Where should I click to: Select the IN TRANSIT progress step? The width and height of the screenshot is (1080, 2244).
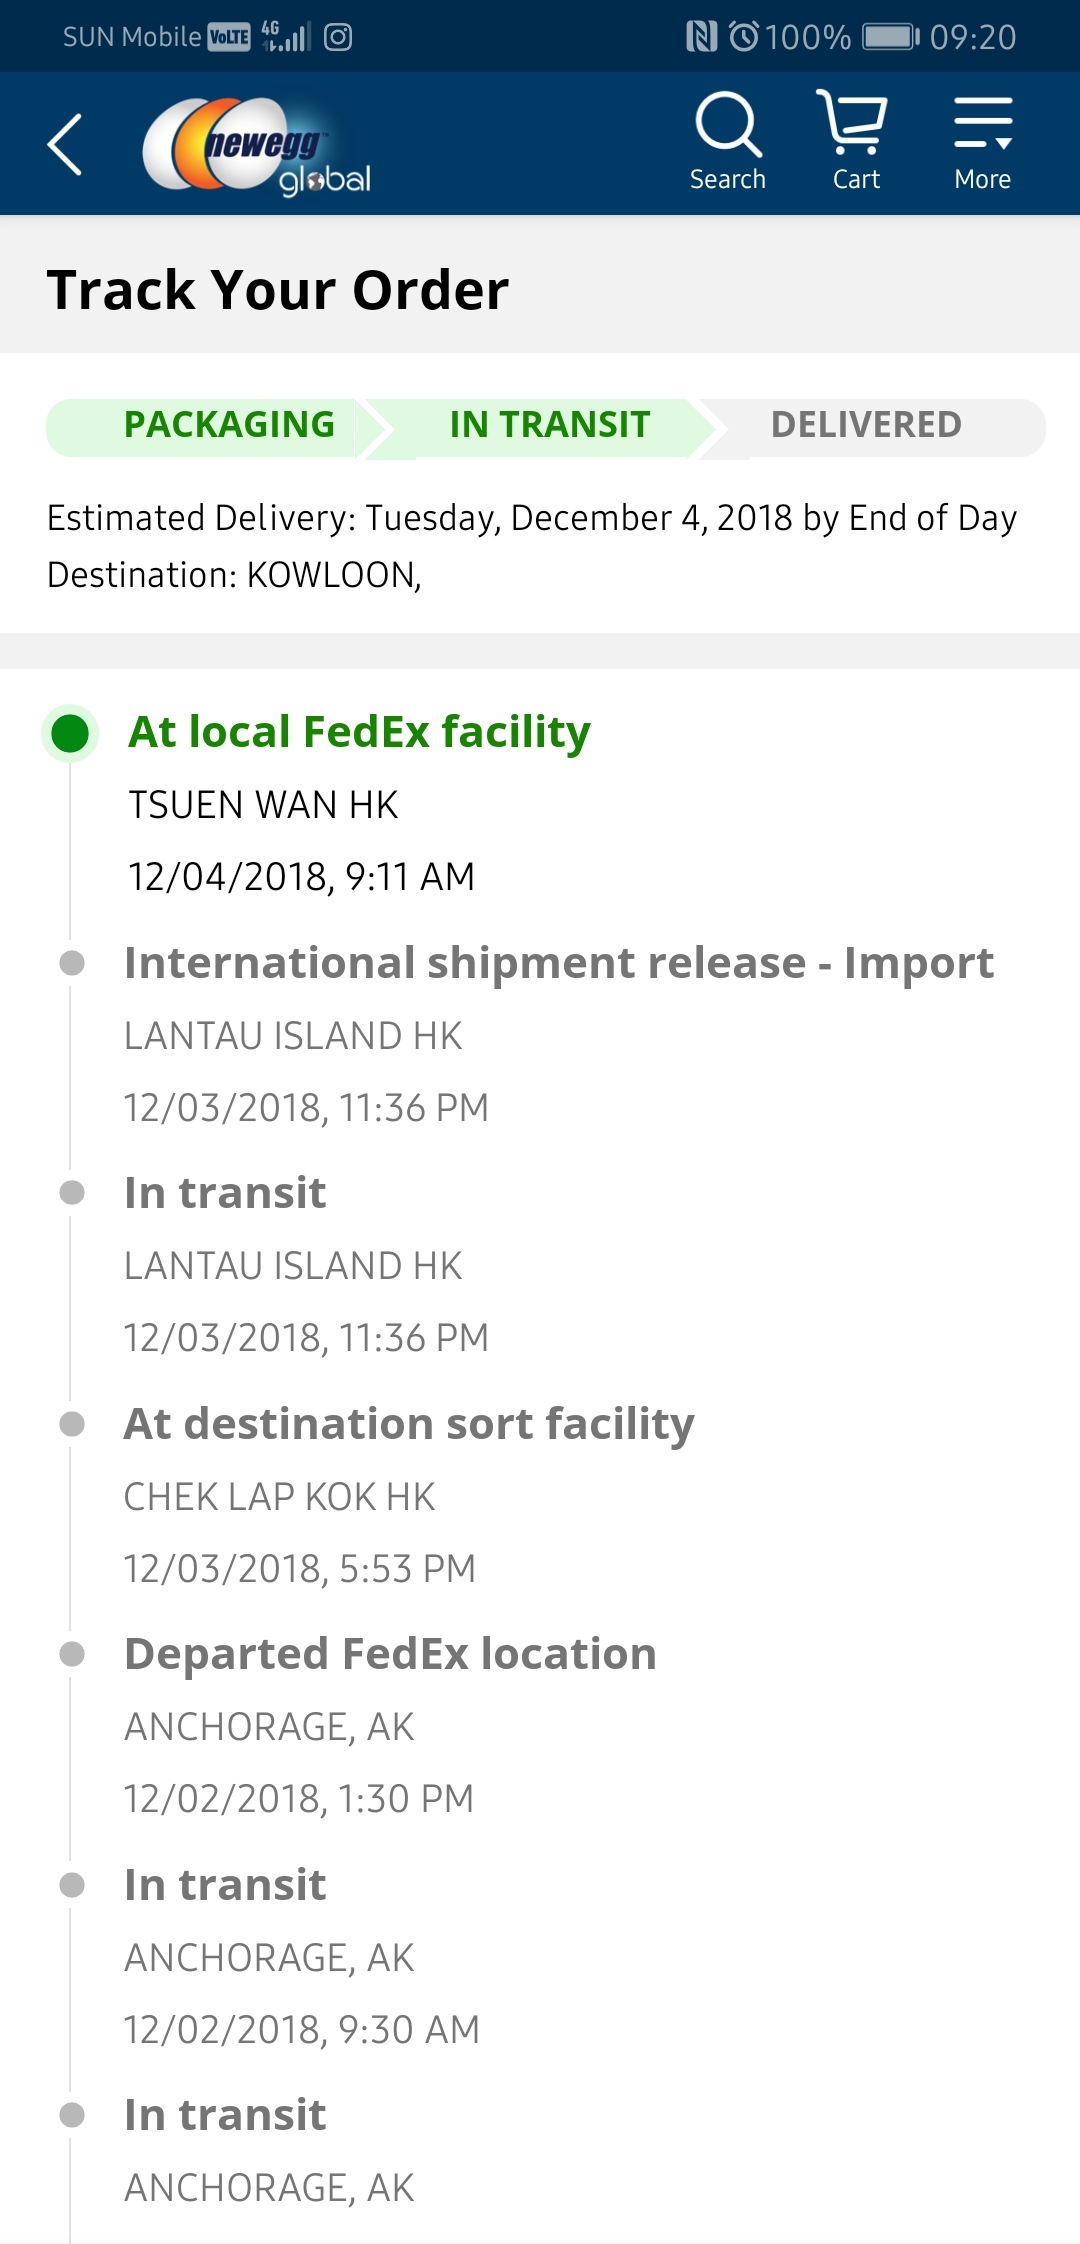pyautogui.click(x=550, y=425)
